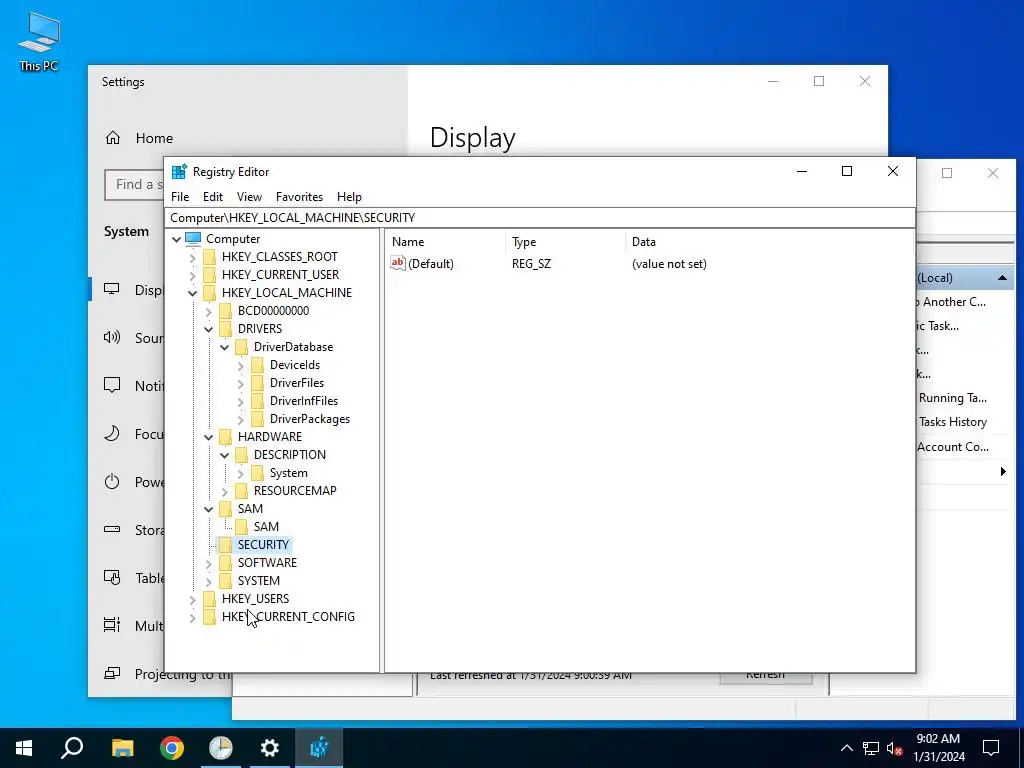Click the DriverPackages folder icon
The width and height of the screenshot is (1024, 768).
257,419
